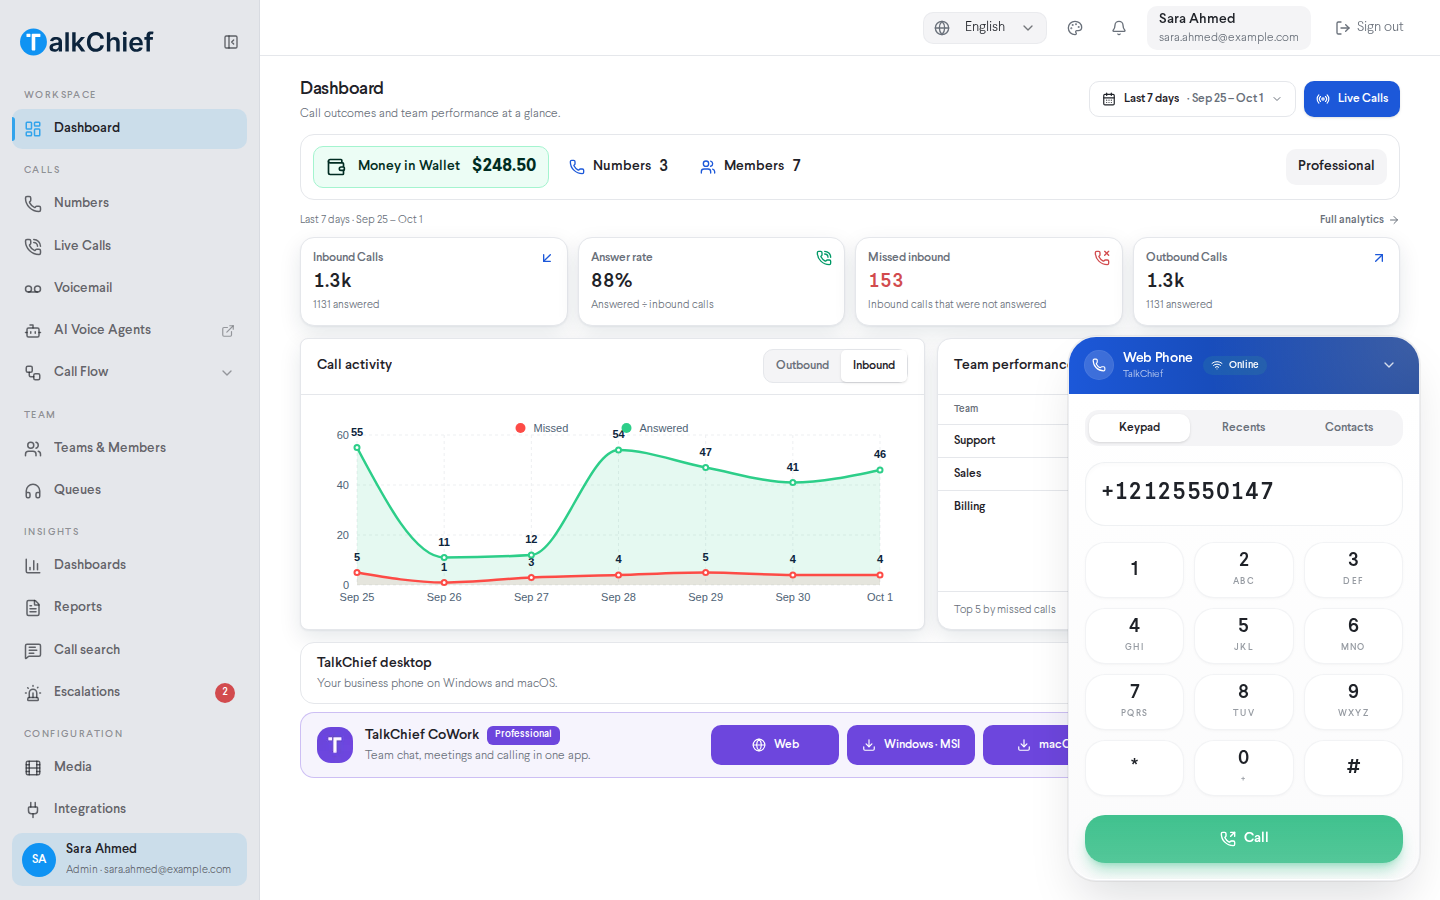The image size is (1440, 900).
Task: Open Dashboard in the sidebar
Action: click(x=130, y=128)
